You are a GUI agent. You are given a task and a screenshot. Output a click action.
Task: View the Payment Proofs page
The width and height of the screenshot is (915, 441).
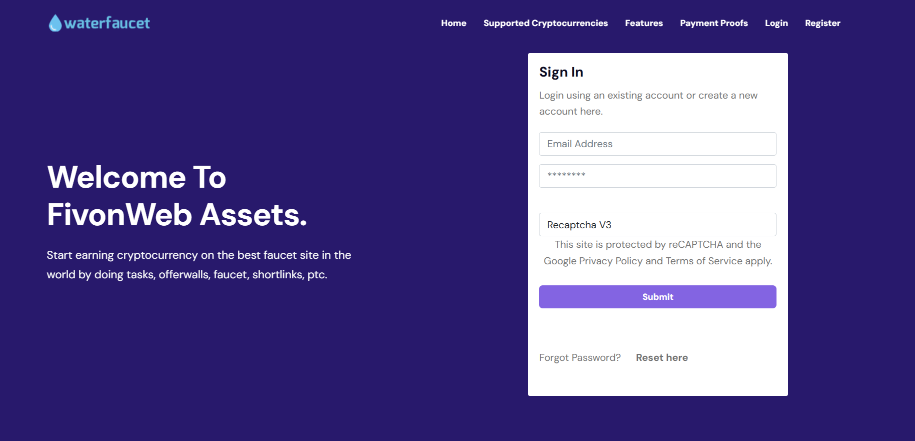714,23
